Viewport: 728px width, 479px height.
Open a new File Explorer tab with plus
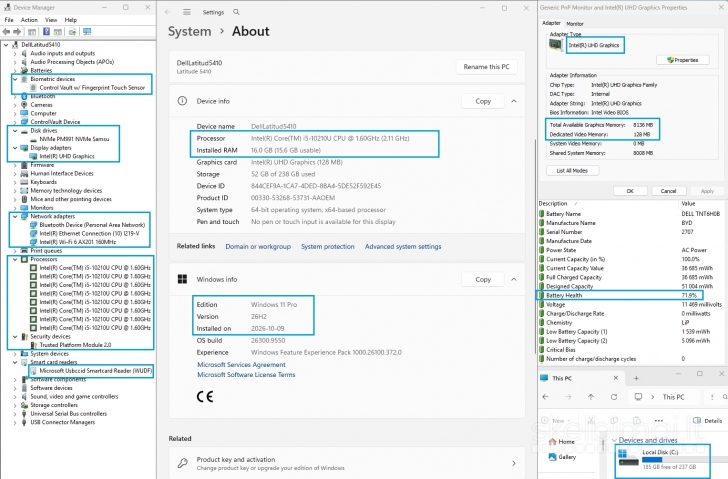click(x=636, y=378)
